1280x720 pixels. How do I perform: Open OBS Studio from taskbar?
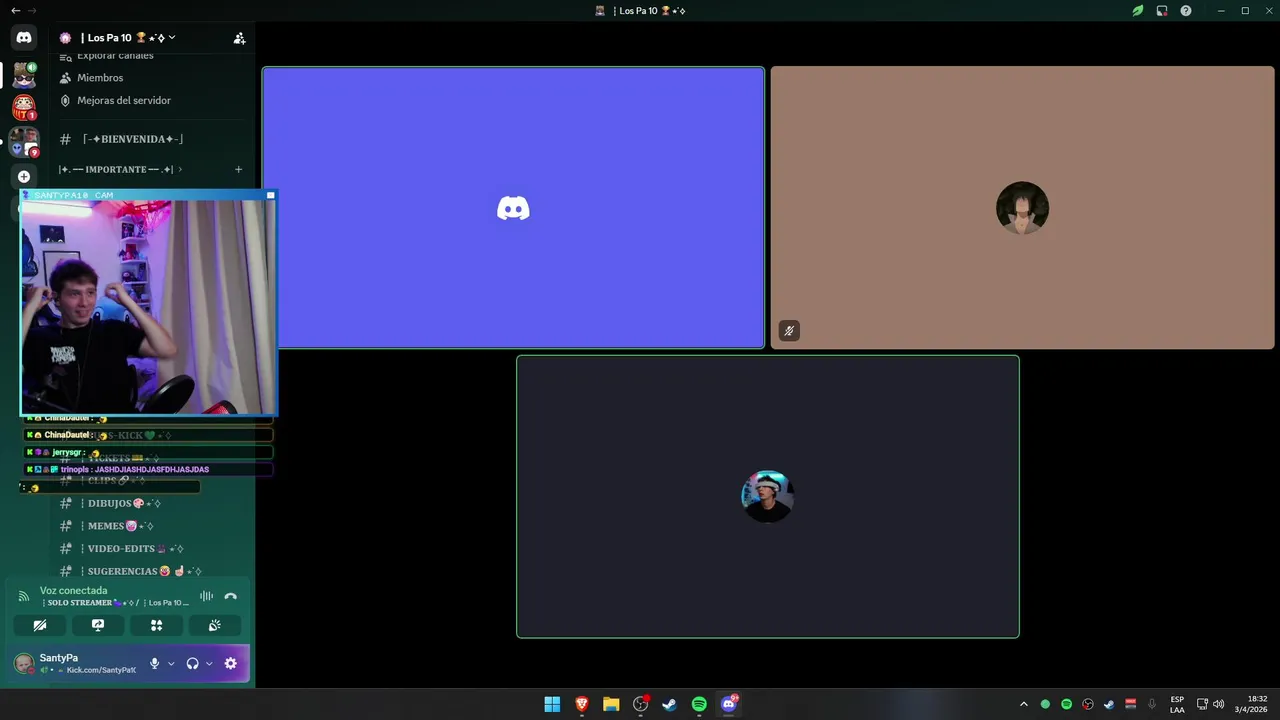[641, 704]
